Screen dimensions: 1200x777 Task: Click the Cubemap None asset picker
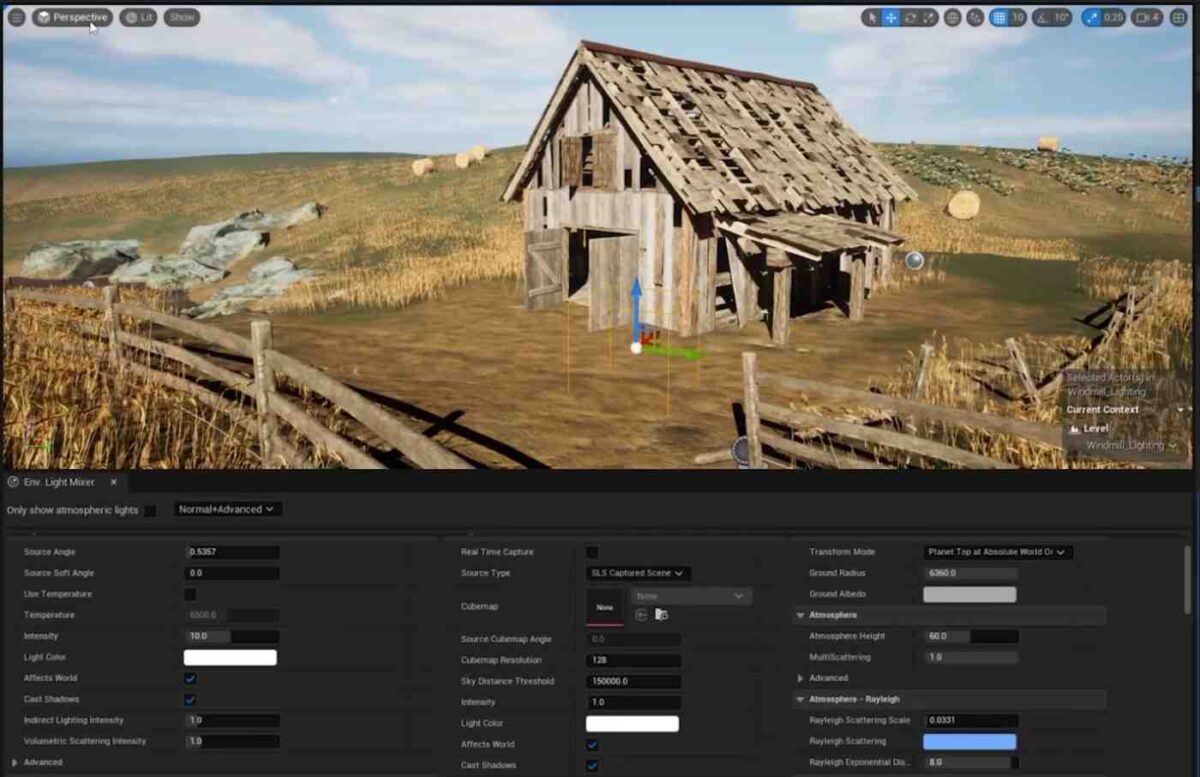pos(691,595)
